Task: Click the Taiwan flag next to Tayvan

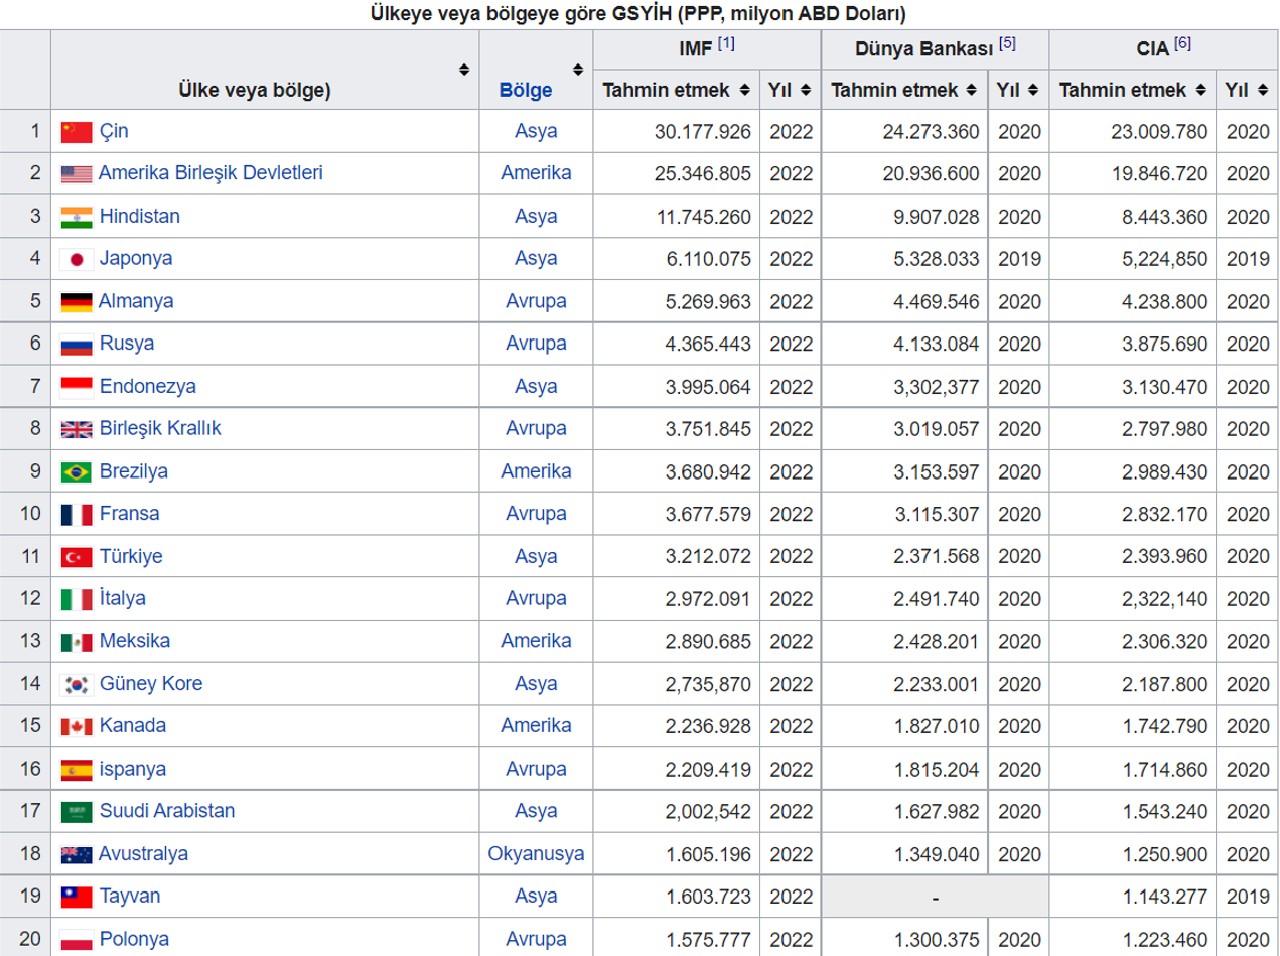Action: click(76, 897)
